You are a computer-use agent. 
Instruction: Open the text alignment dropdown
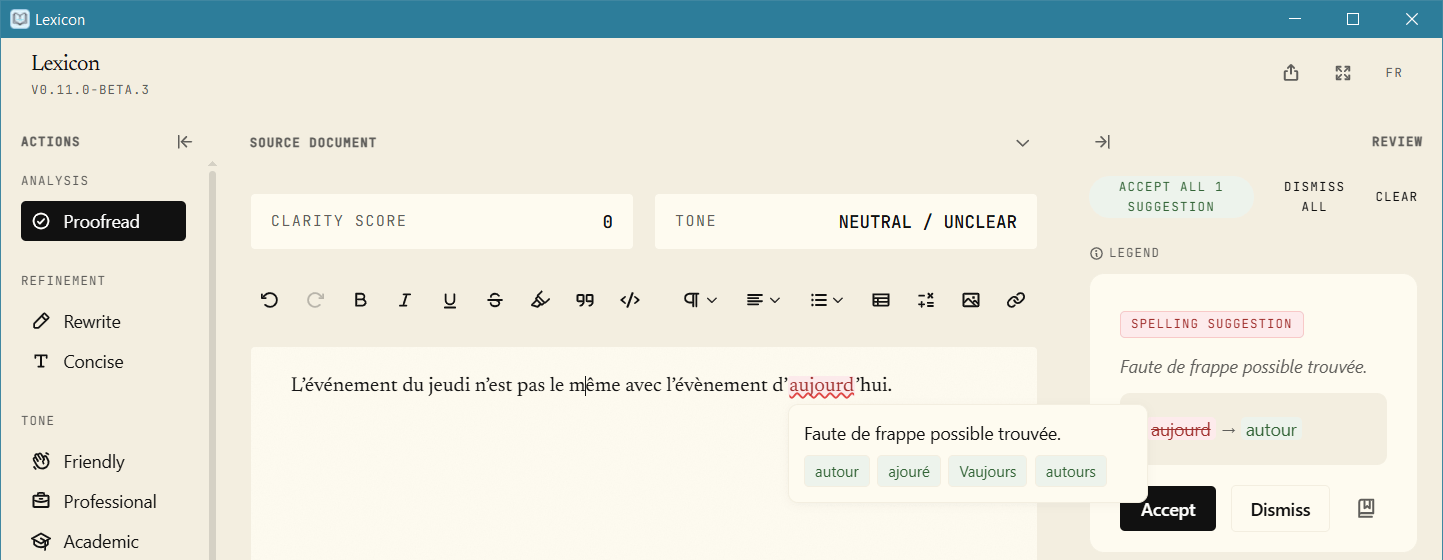763,300
